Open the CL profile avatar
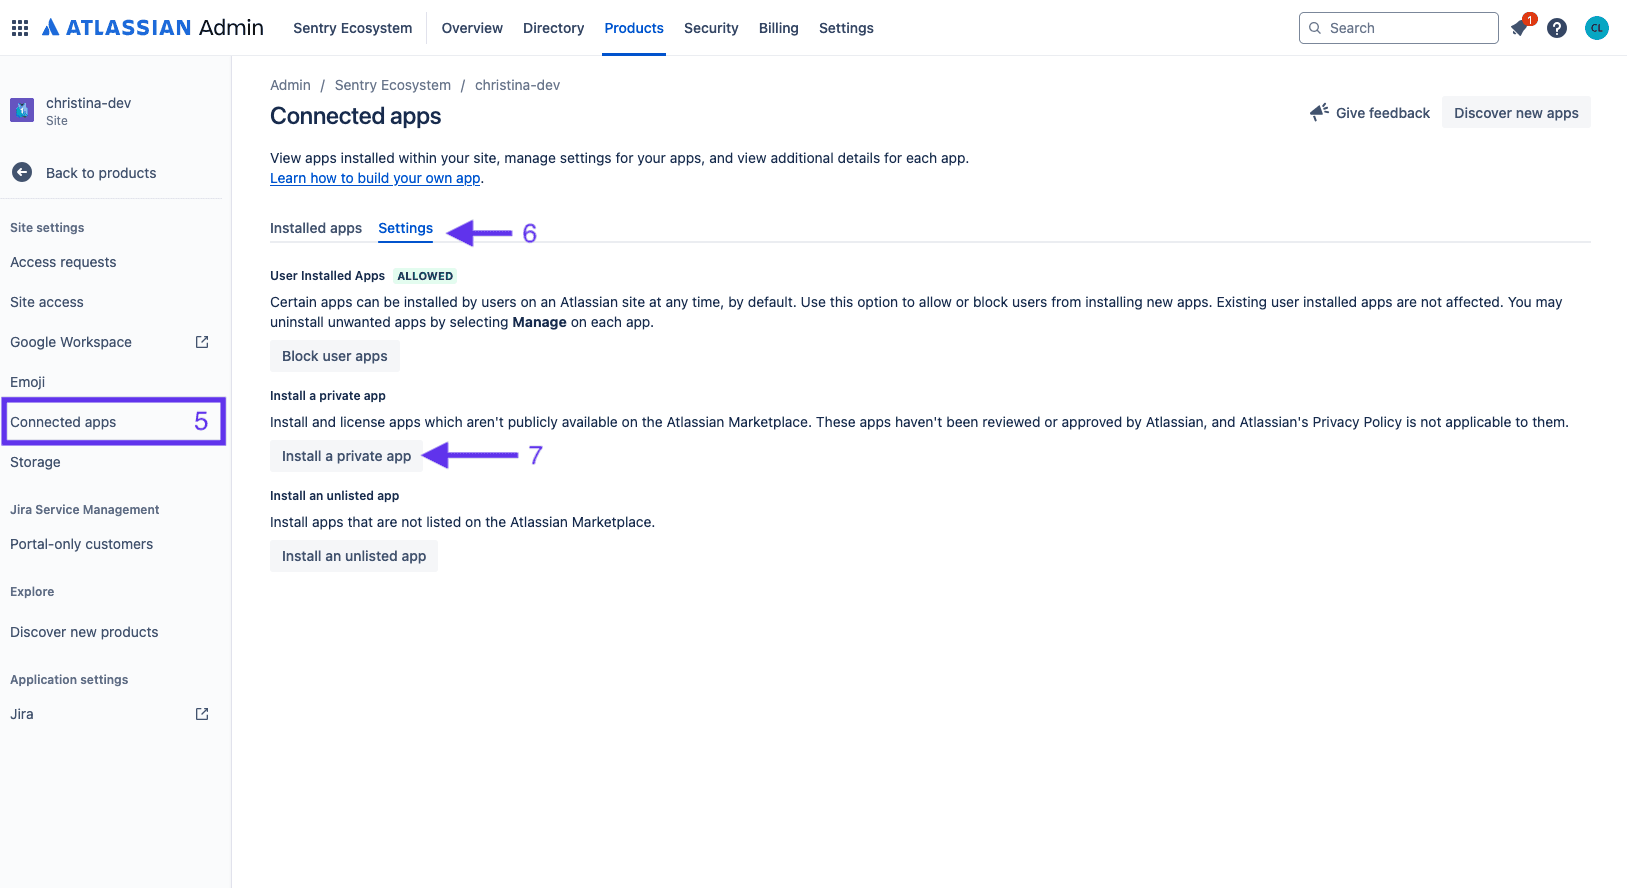 coord(1597,28)
